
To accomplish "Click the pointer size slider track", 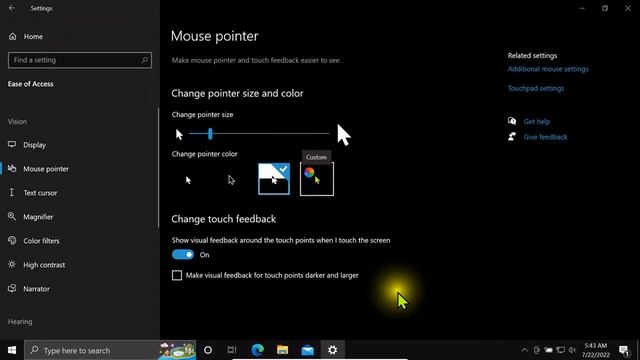I will click(x=259, y=133).
